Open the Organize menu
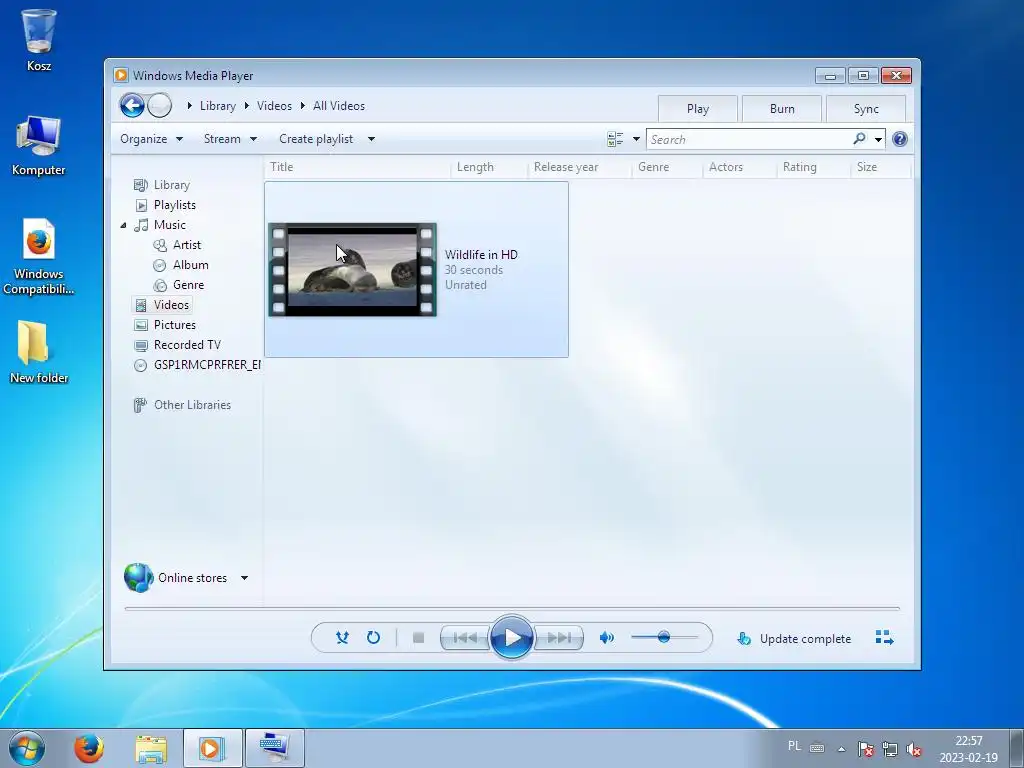The image size is (1024, 768). 151,139
